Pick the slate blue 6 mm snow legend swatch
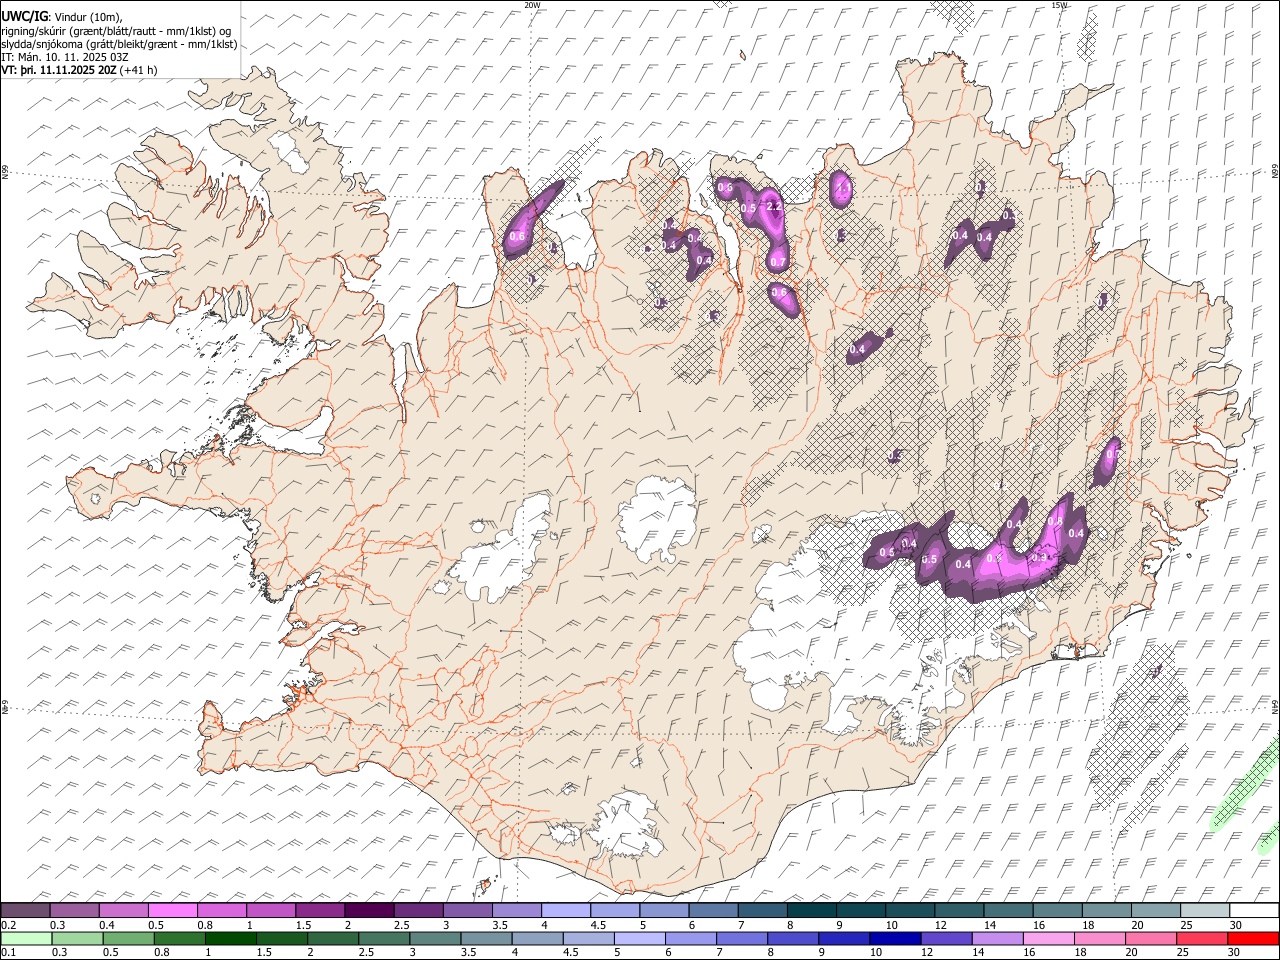The width and height of the screenshot is (1280, 960). (712, 910)
